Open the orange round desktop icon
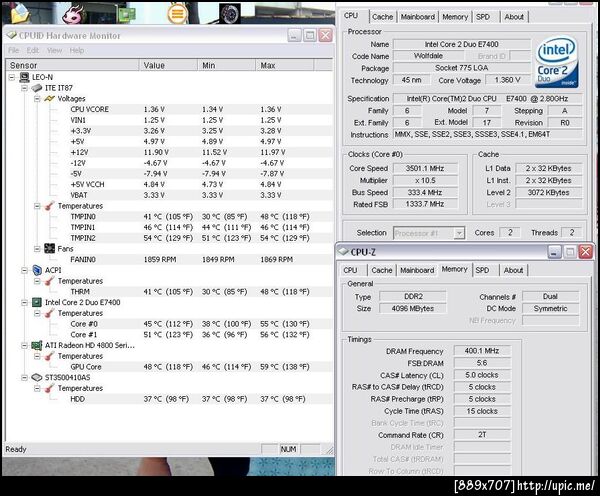The height and width of the screenshot is (496, 600). [x=177, y=13]
